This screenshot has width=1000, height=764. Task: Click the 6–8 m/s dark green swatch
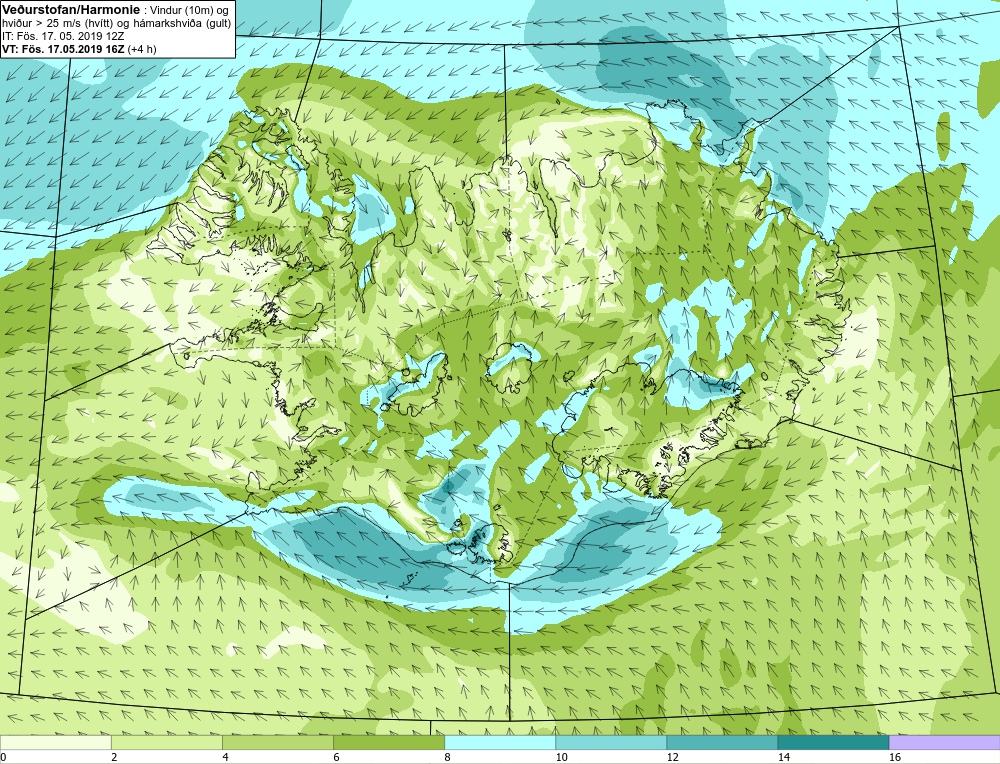click(x=388, y=742)
